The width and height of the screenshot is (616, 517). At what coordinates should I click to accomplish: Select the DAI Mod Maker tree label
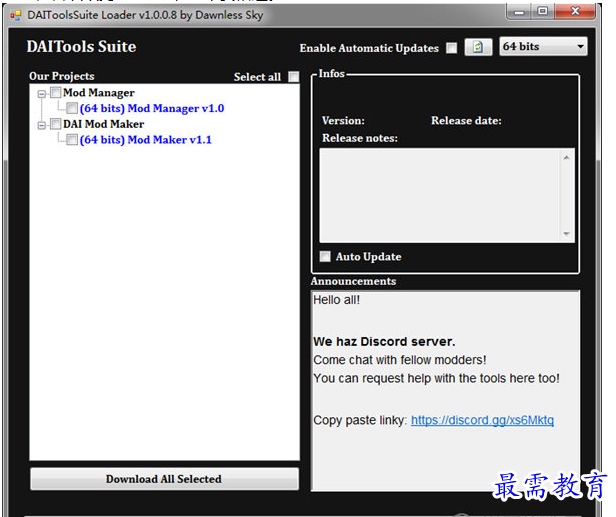103,124
